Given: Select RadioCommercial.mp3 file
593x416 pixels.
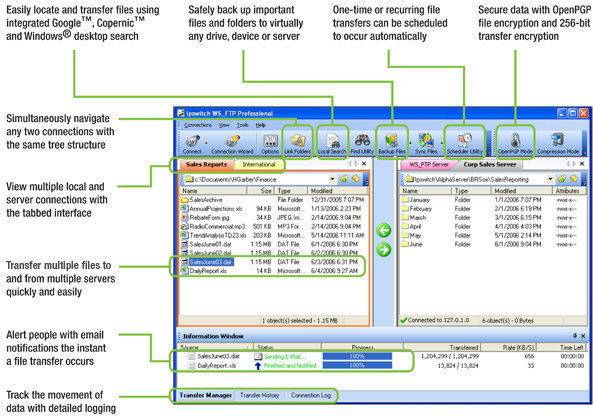Looking at the screenshot, I should point(213,227).
